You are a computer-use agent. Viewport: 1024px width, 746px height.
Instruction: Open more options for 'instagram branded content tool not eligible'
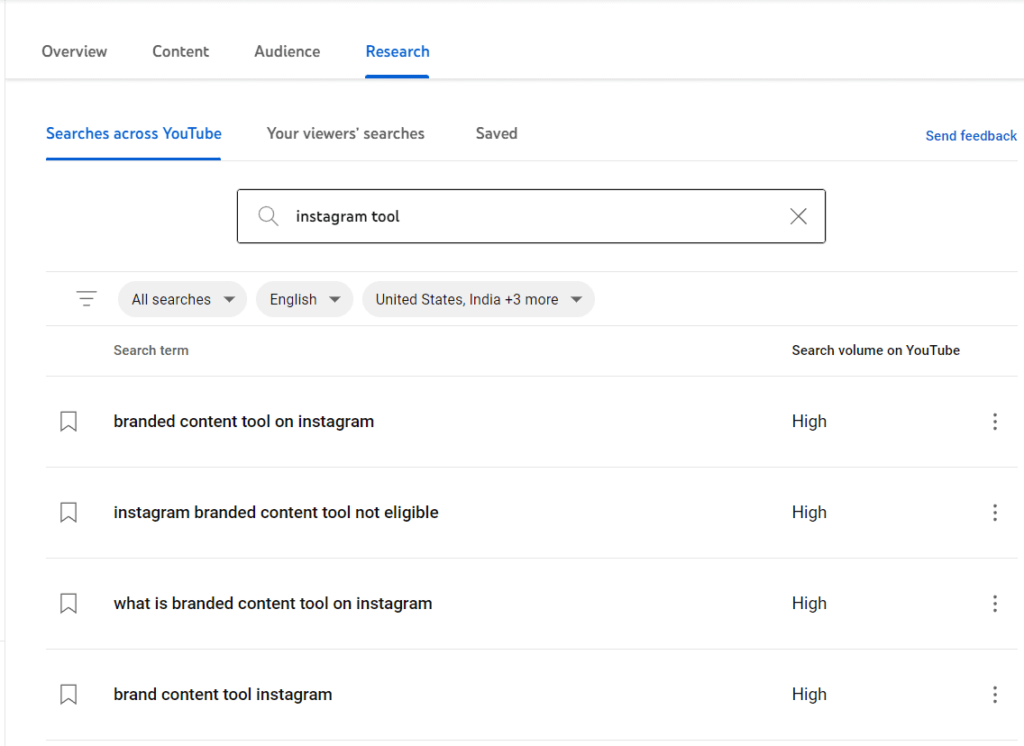(x=994, y=513)
